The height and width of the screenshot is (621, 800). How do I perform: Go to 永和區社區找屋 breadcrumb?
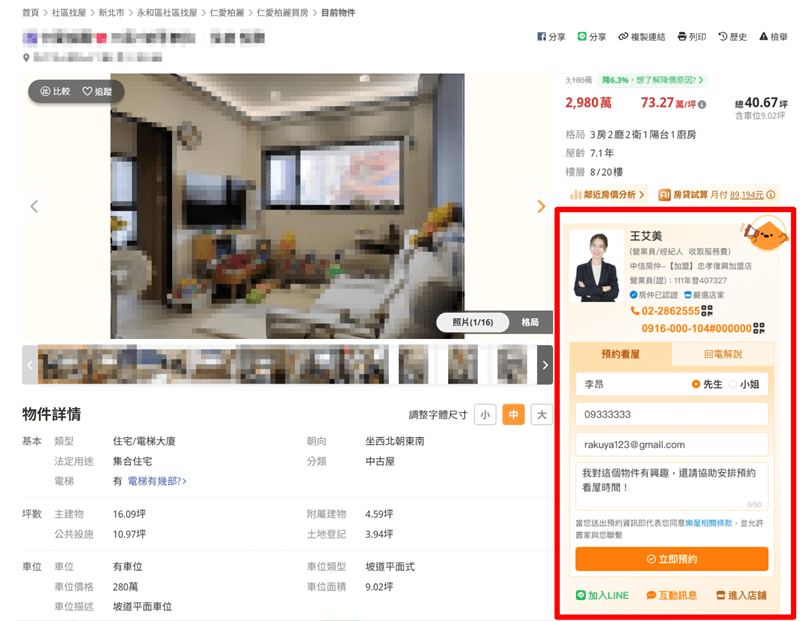tap(167, 13)
